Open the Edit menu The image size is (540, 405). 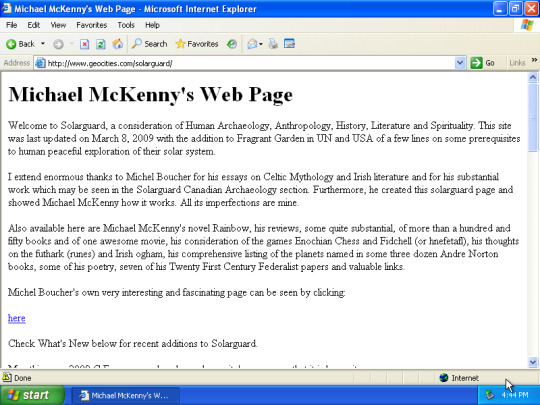pyautogui.click(x=33, y=25)
